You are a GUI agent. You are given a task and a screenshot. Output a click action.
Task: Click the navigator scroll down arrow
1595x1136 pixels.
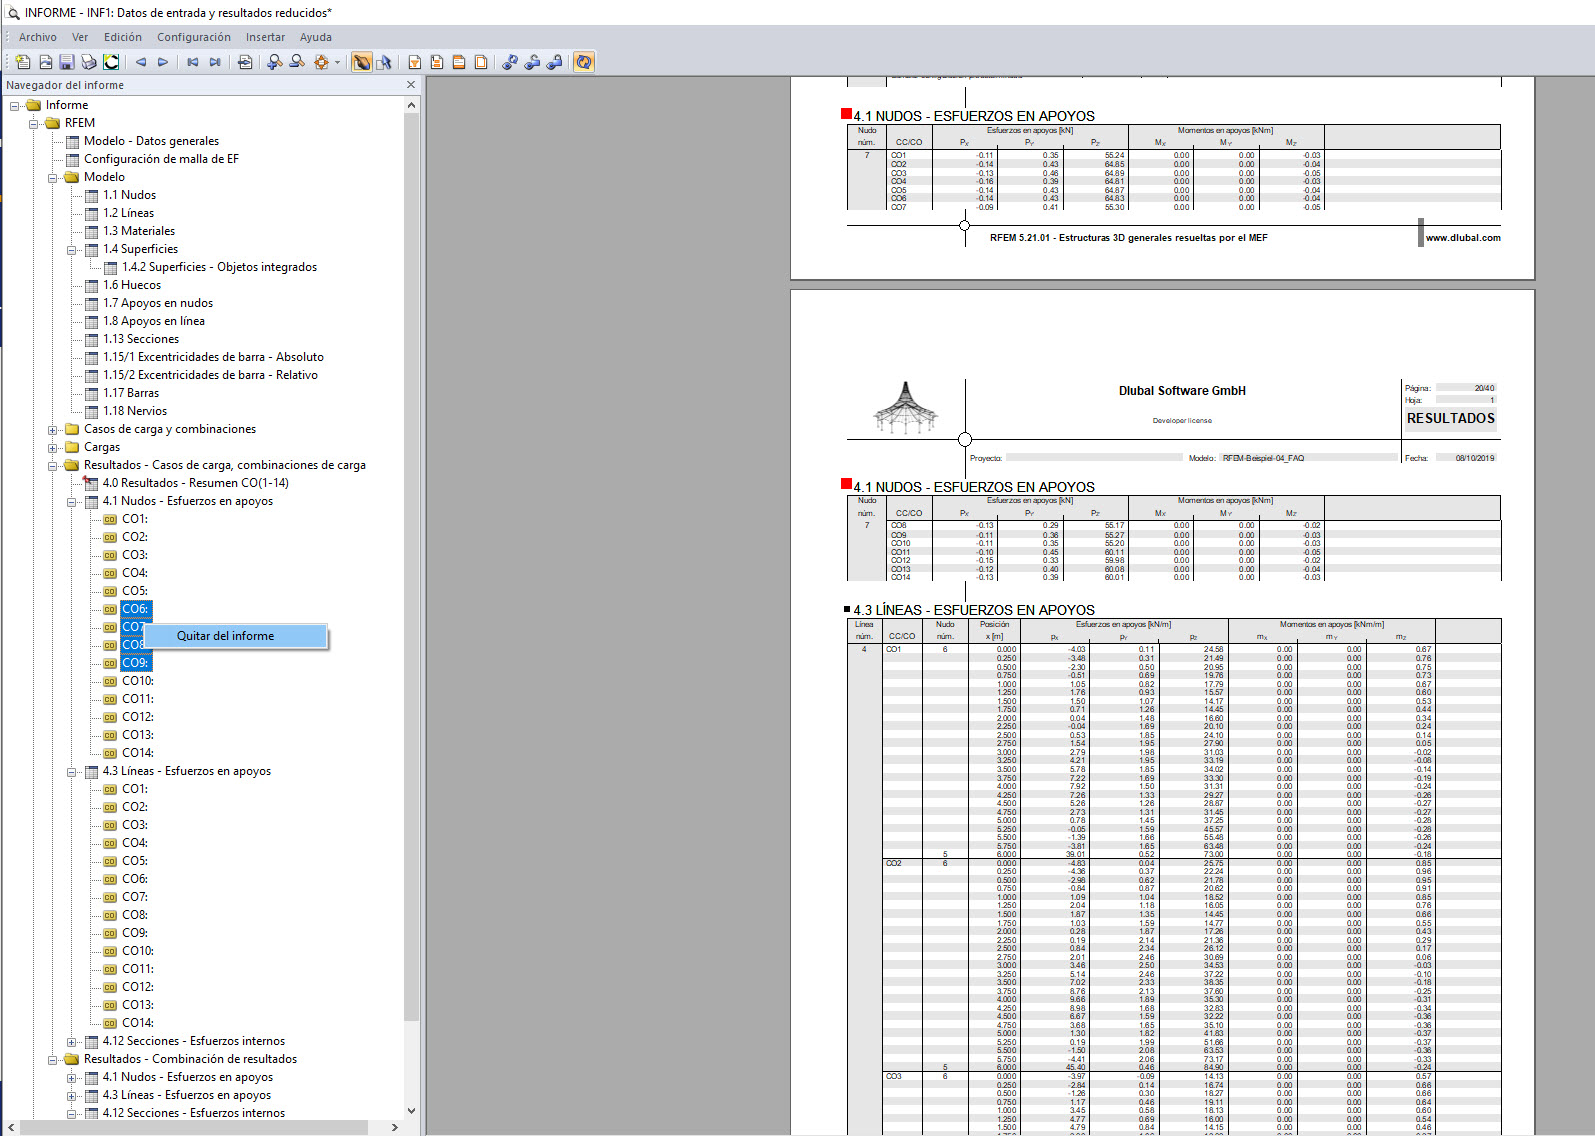coord(411,1111)
